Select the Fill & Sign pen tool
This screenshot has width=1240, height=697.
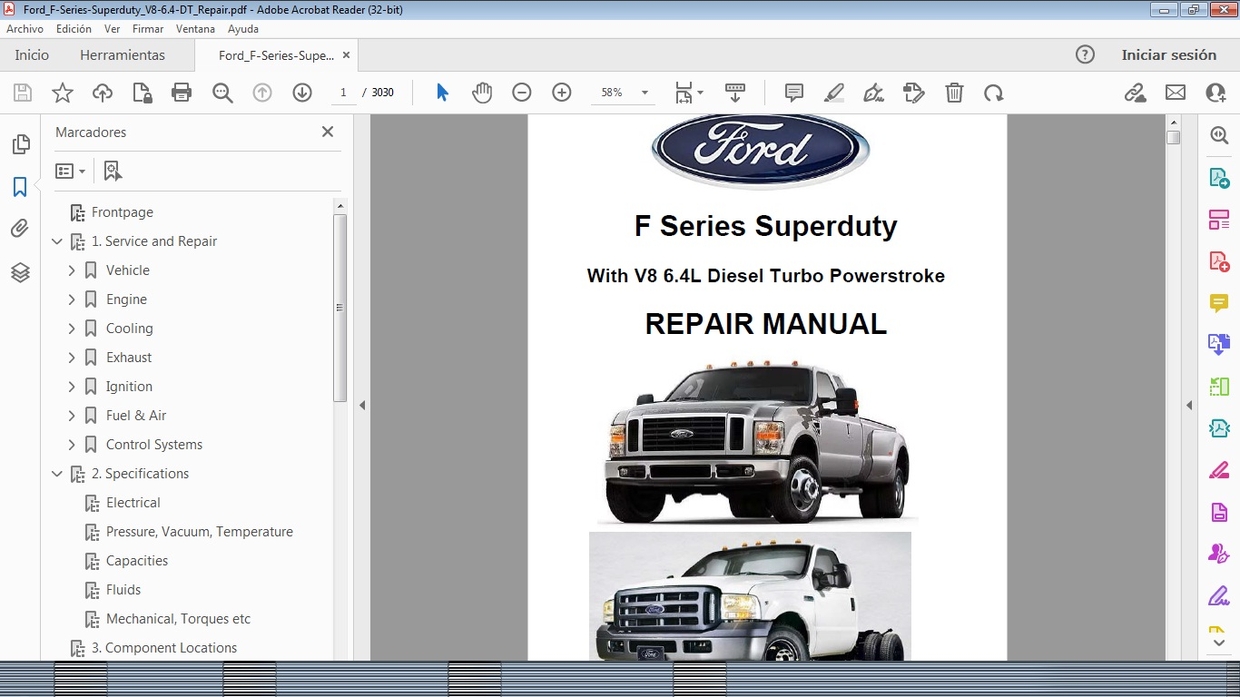(873, 92)
